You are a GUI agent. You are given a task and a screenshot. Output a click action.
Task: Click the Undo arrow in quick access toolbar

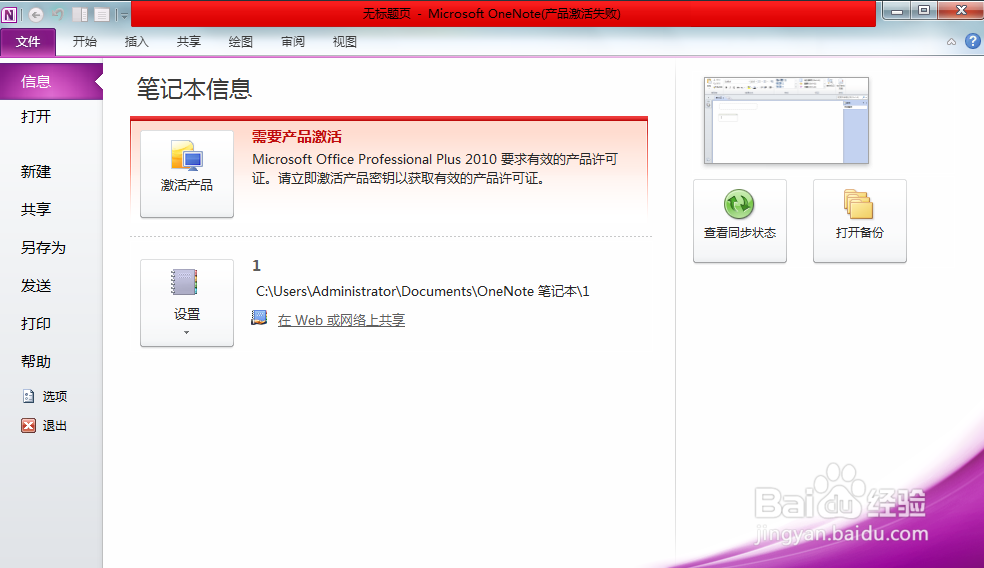pos(58,14)
